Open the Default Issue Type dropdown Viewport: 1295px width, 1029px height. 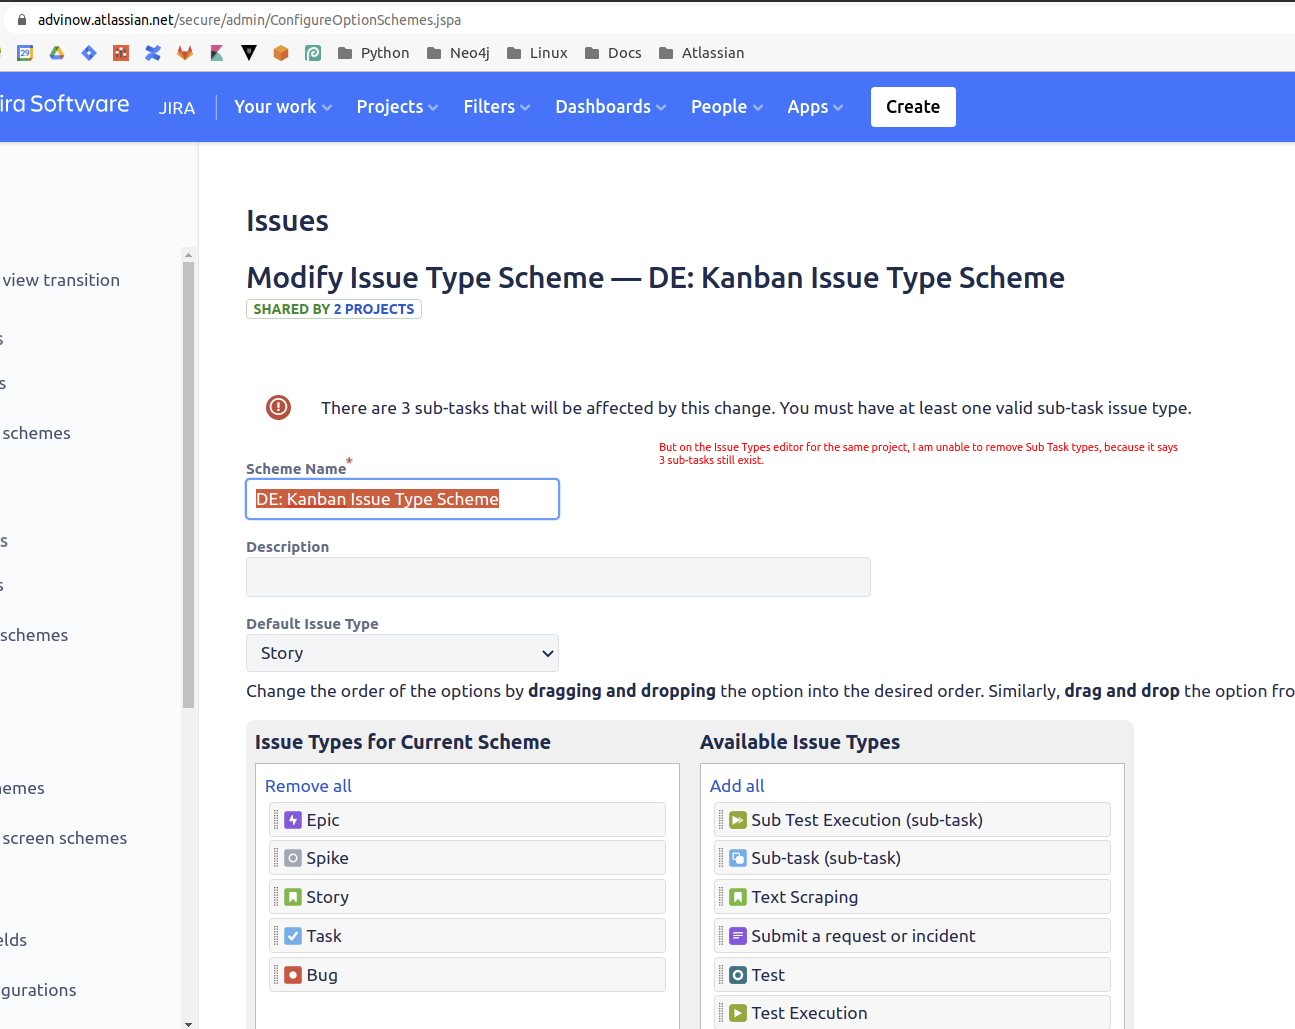click(402, 653)
